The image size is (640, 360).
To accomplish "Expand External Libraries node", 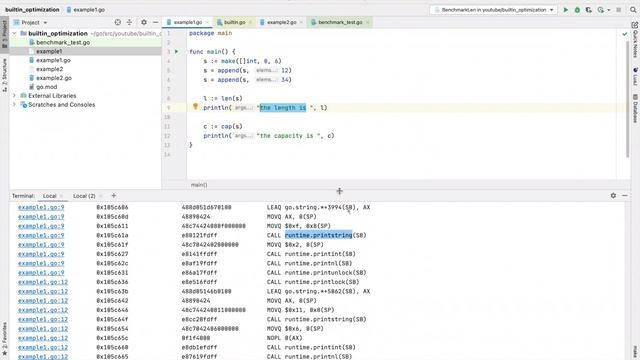I will pyautogui.click(x=15, y=96).
